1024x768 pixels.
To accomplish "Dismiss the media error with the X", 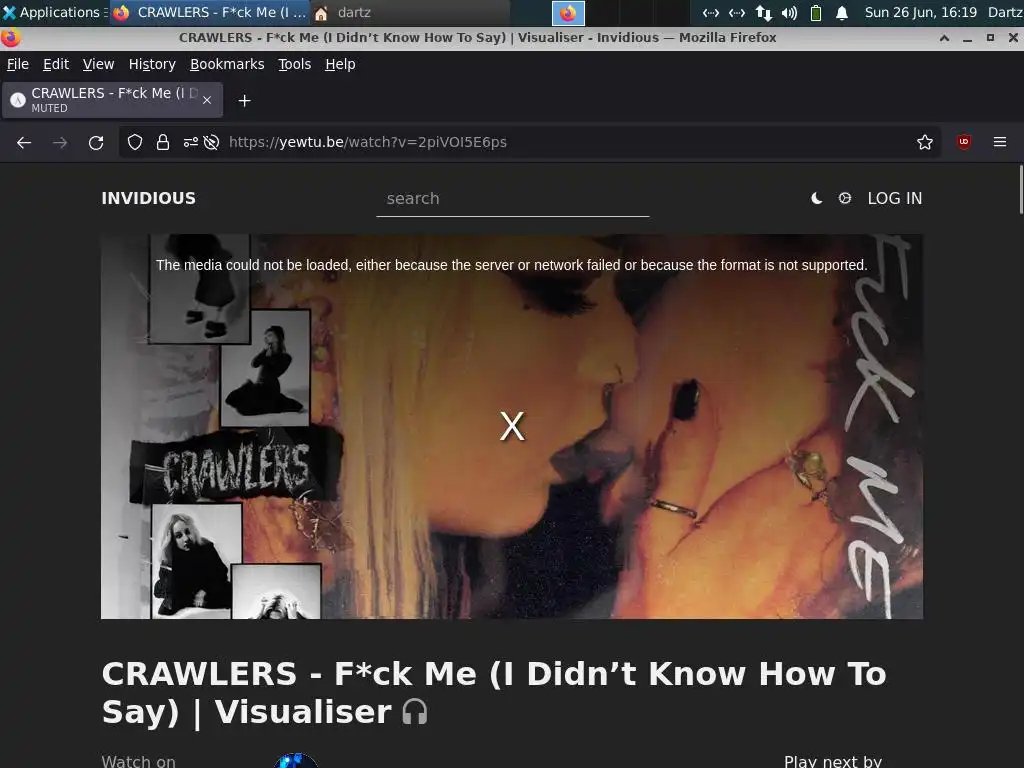I will click(512, 426).
